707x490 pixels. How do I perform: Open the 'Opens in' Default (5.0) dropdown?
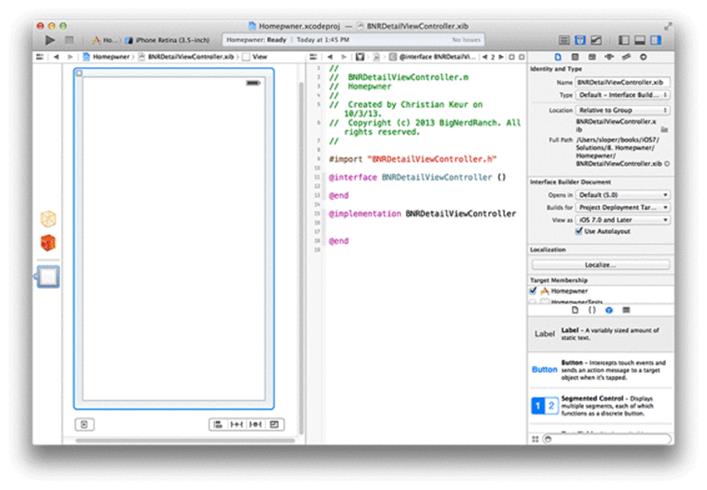click(x=622, y=195)
